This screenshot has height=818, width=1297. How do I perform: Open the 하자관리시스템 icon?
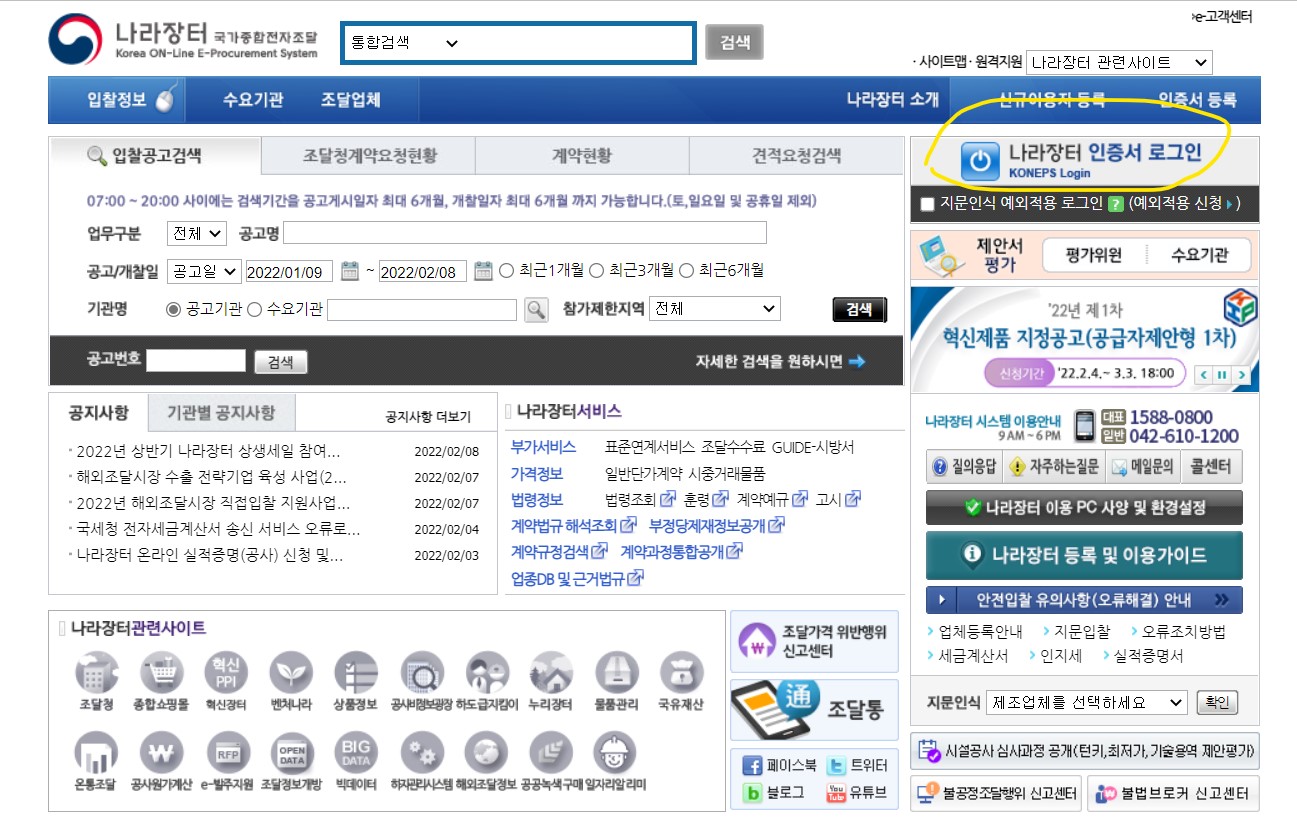[421, 754]
